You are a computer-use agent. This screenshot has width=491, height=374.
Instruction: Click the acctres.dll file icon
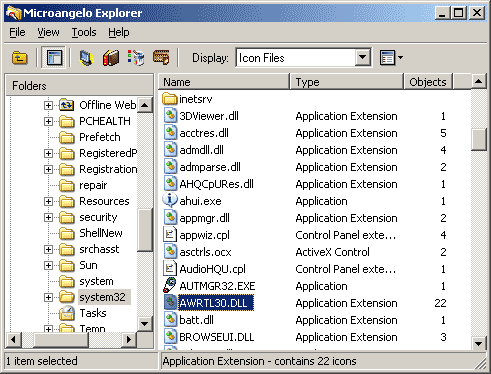[170, 133]
